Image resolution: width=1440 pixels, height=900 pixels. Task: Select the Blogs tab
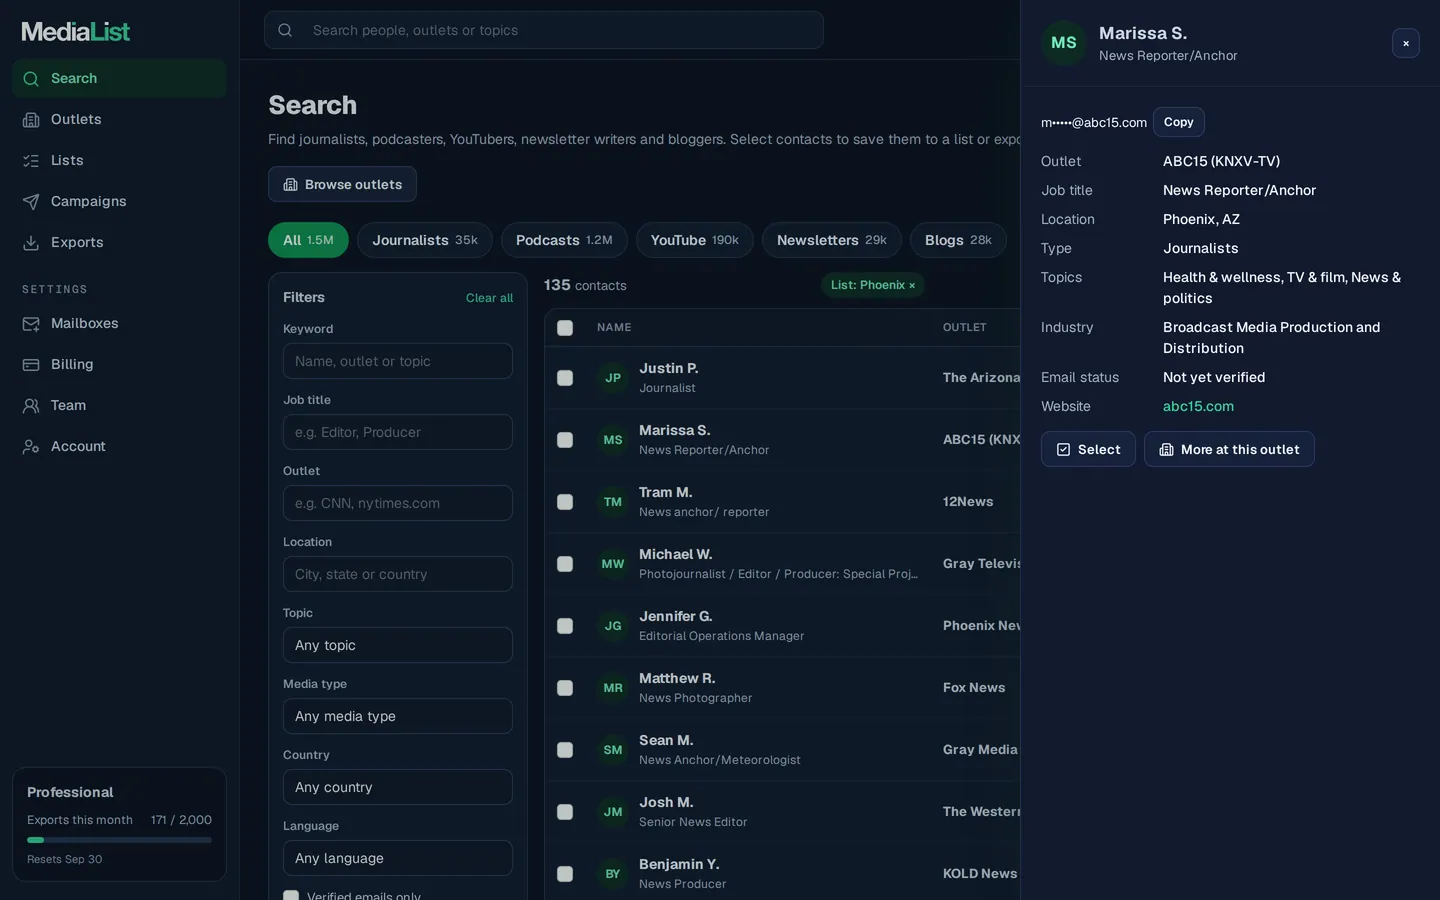click(958, 240)
